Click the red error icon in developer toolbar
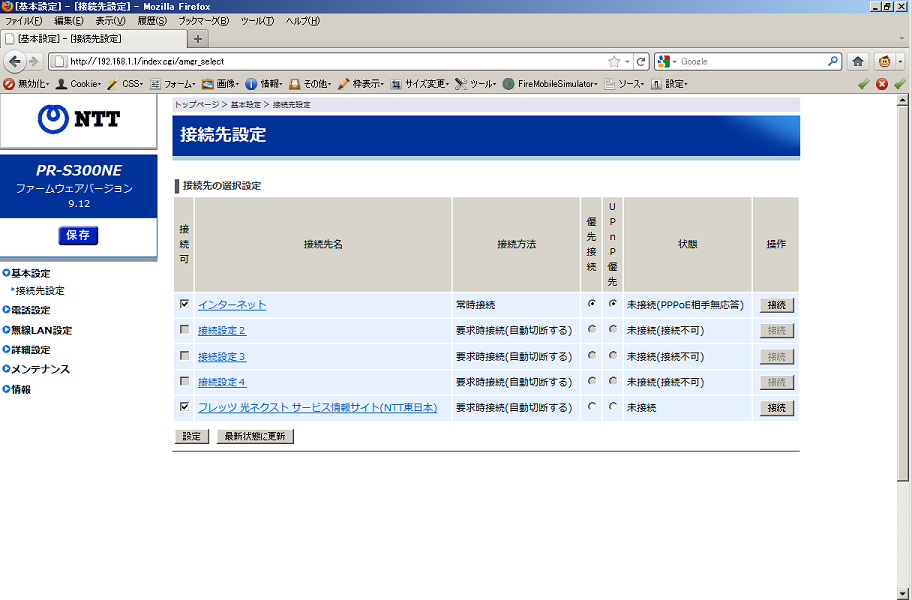This screenshot has height=600, width=912. [x=882, y=84]
